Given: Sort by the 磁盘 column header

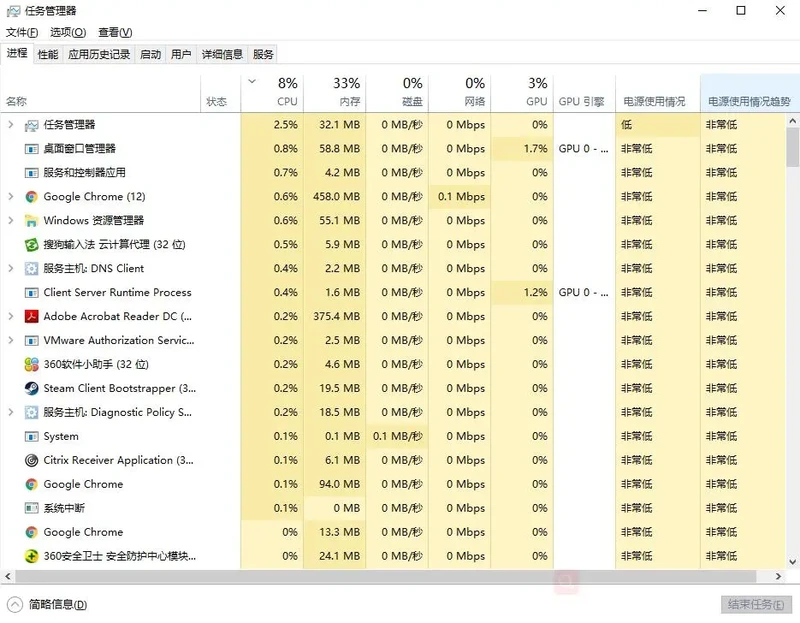Looking at the screenshot, I should (x=397, y=93).
